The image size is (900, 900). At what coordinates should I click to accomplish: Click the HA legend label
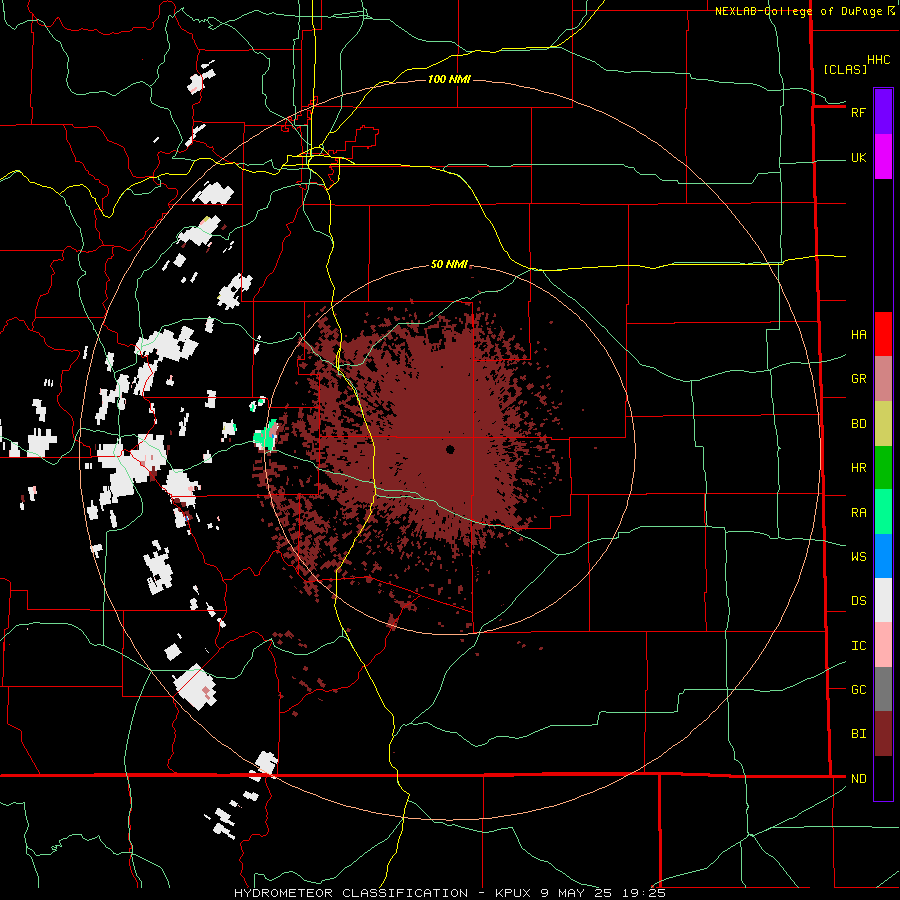point(858,334)
